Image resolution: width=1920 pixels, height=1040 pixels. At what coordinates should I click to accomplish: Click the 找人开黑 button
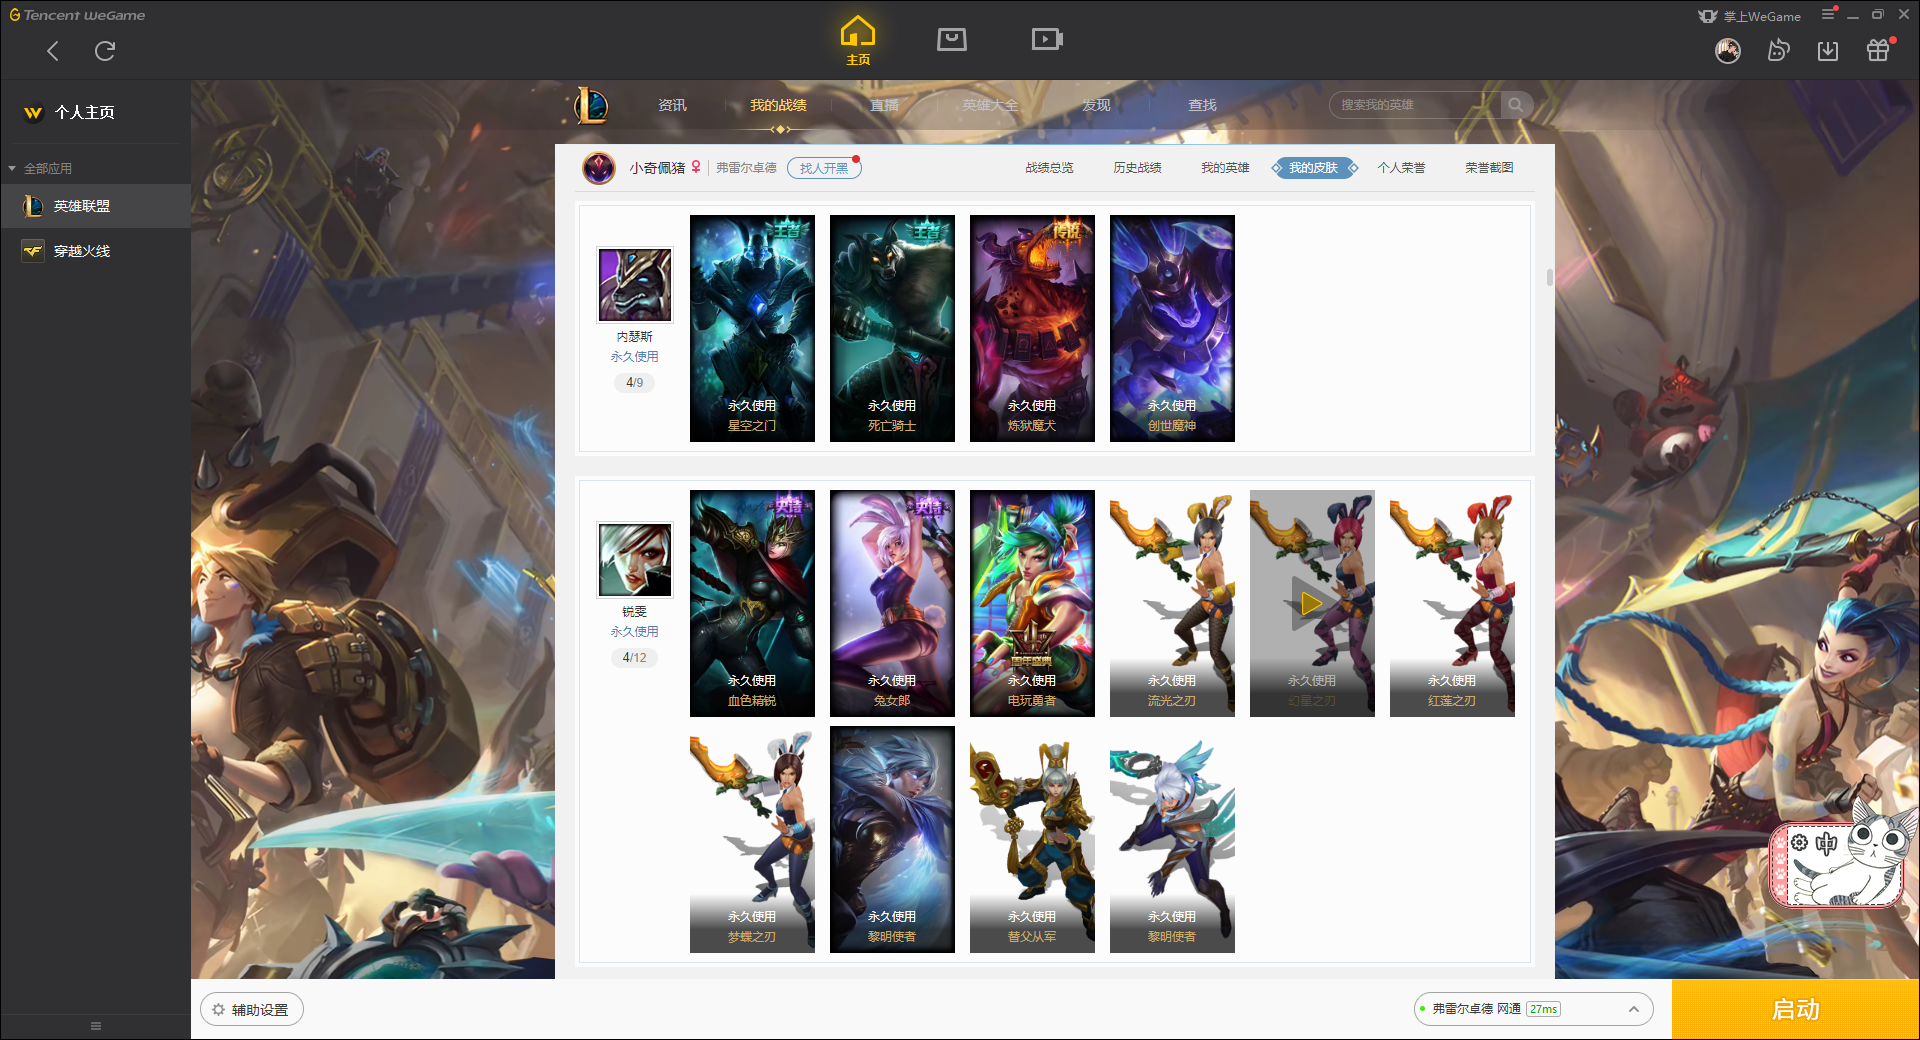click(824, 168)
